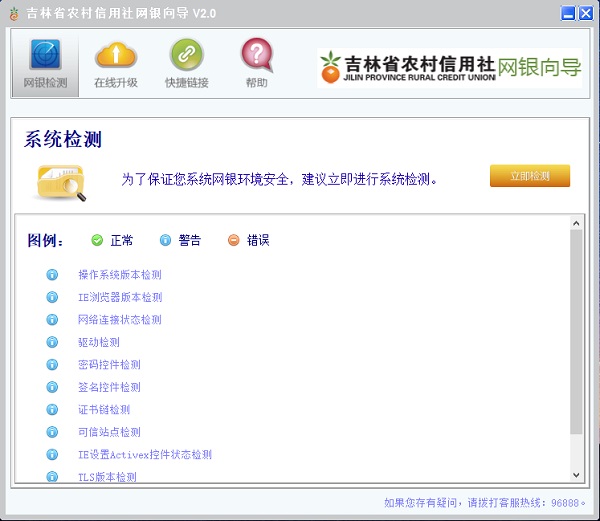Click the 在线升级 cloud upload icon
The height and width of the screenshot is (521, 600).
[115, 62]
